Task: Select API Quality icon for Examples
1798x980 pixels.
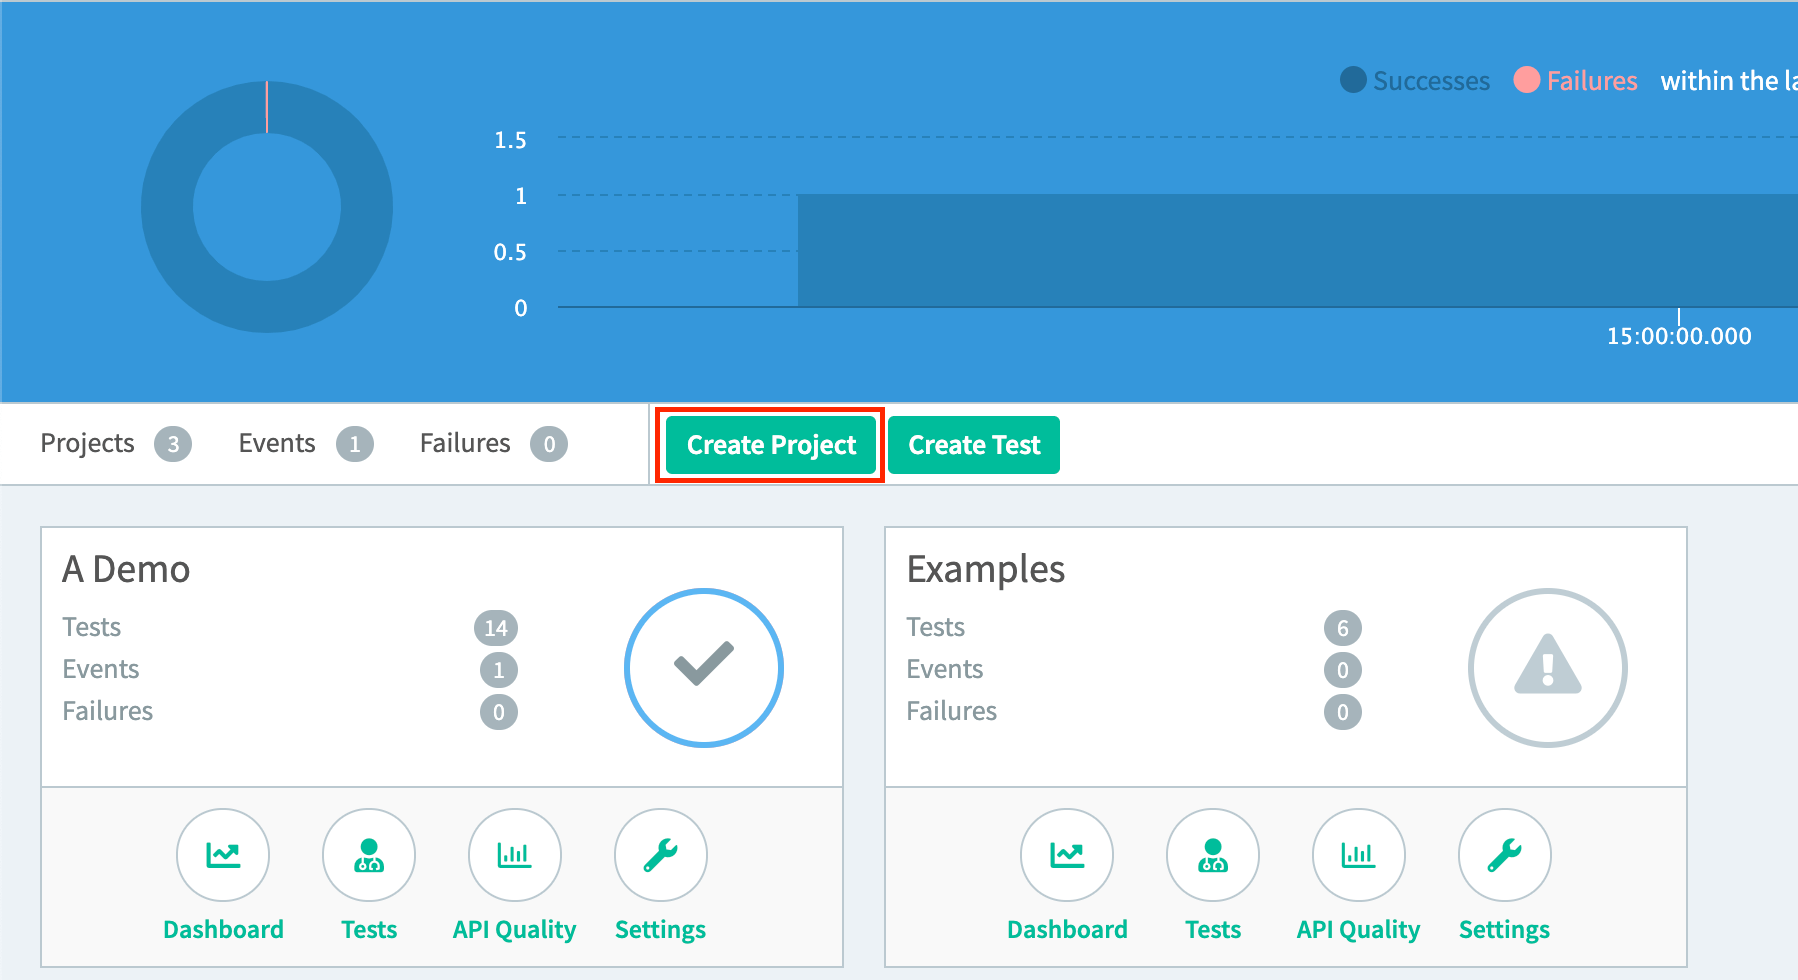Action: pos(1358,855)
